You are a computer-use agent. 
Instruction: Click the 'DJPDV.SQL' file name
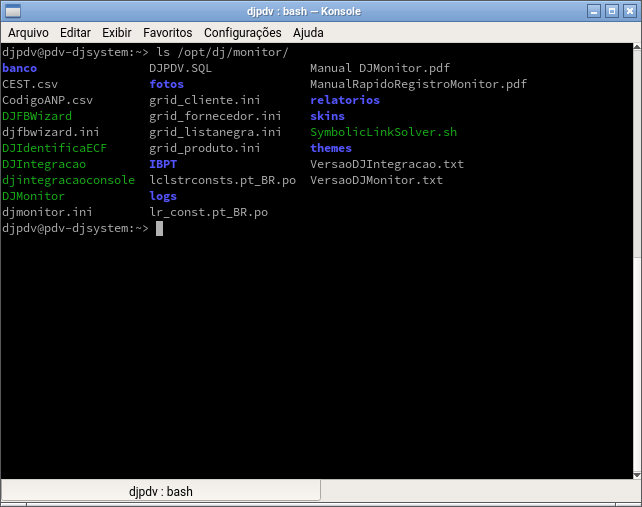click(181, 68)
